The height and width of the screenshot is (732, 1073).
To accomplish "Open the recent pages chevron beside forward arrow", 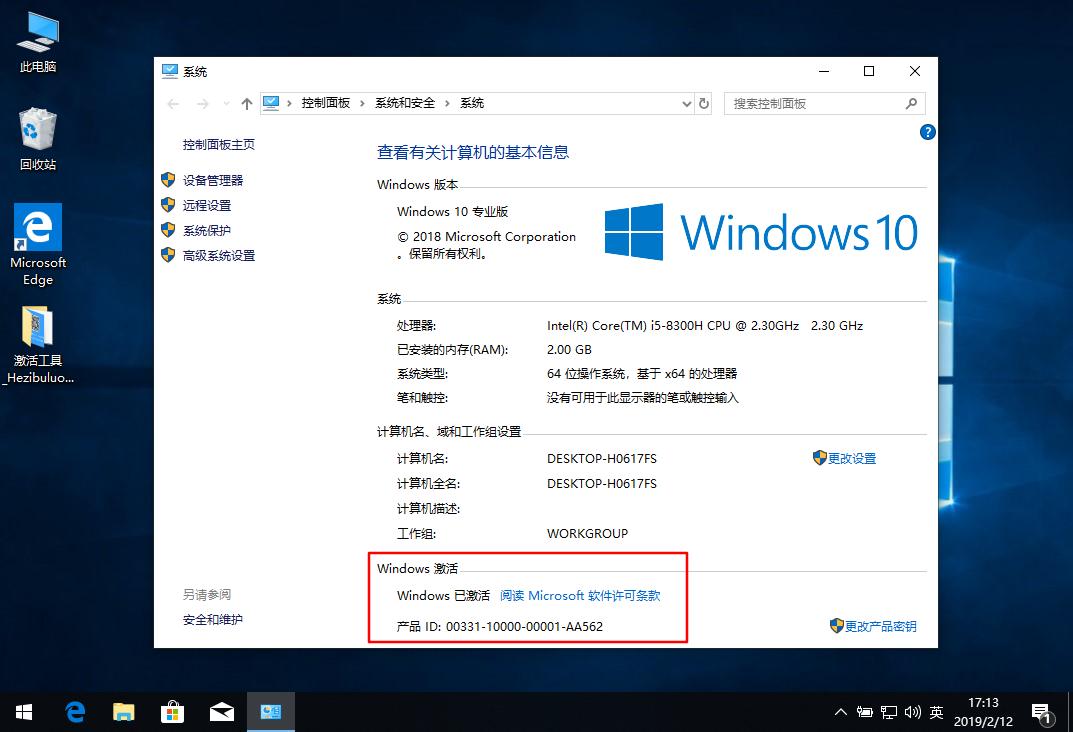I will tap(224, 103).
